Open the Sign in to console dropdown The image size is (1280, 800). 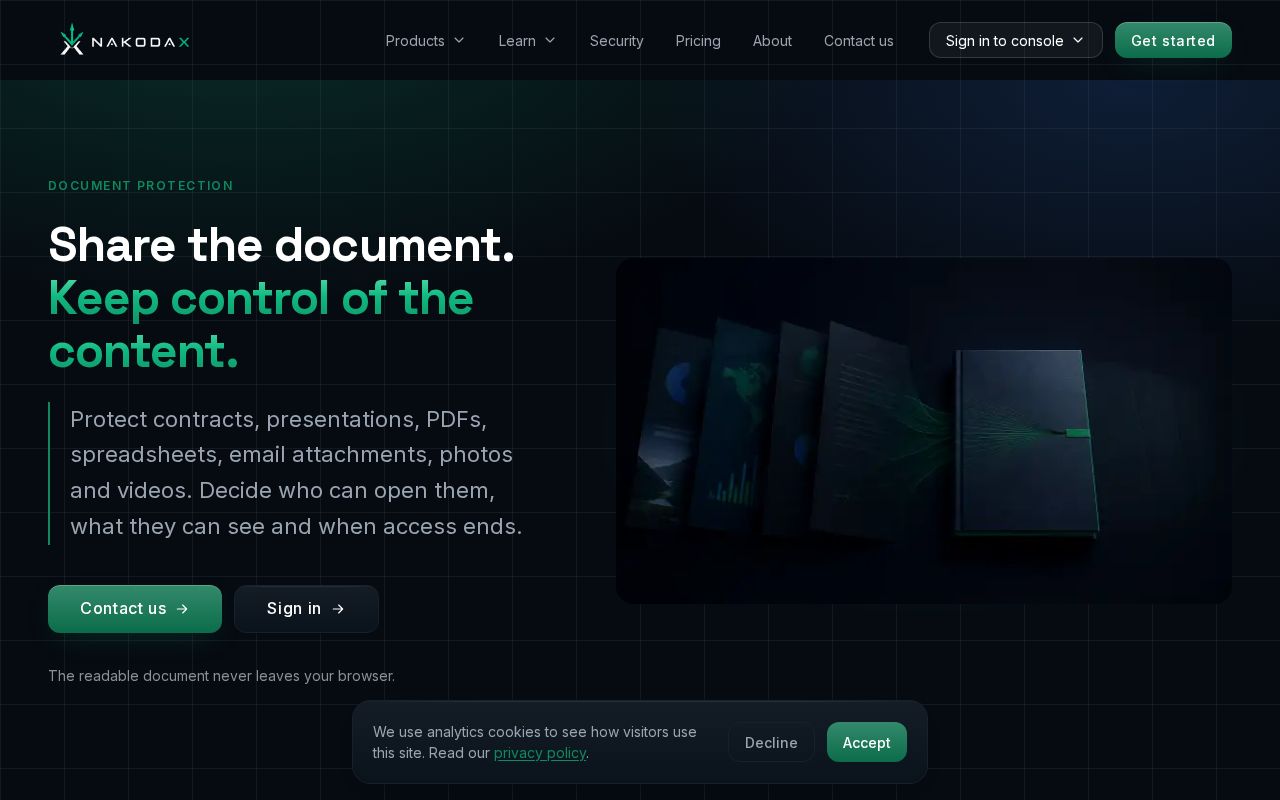tap(1016, 40)
